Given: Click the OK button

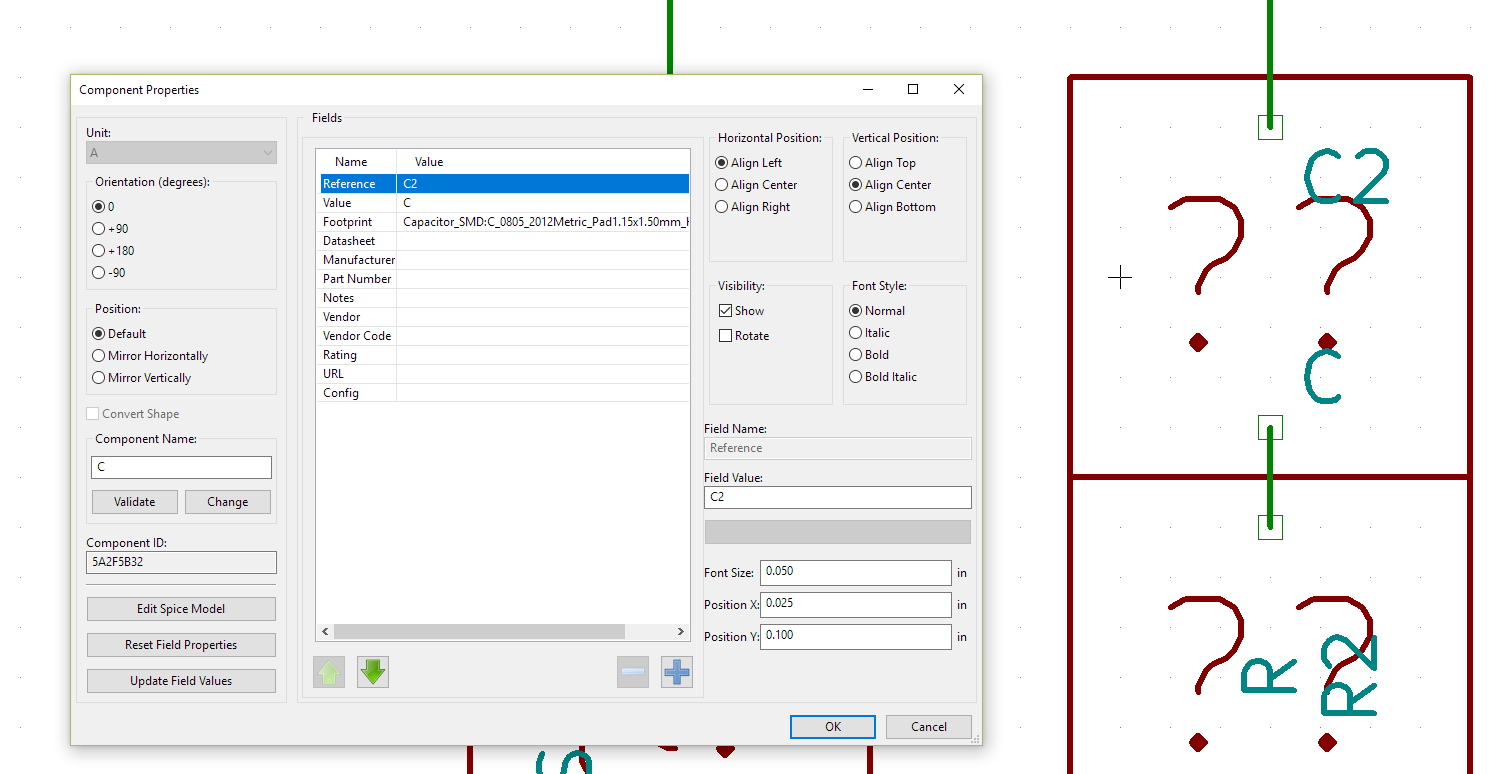Looking at the screenshot, I should 832,727.
